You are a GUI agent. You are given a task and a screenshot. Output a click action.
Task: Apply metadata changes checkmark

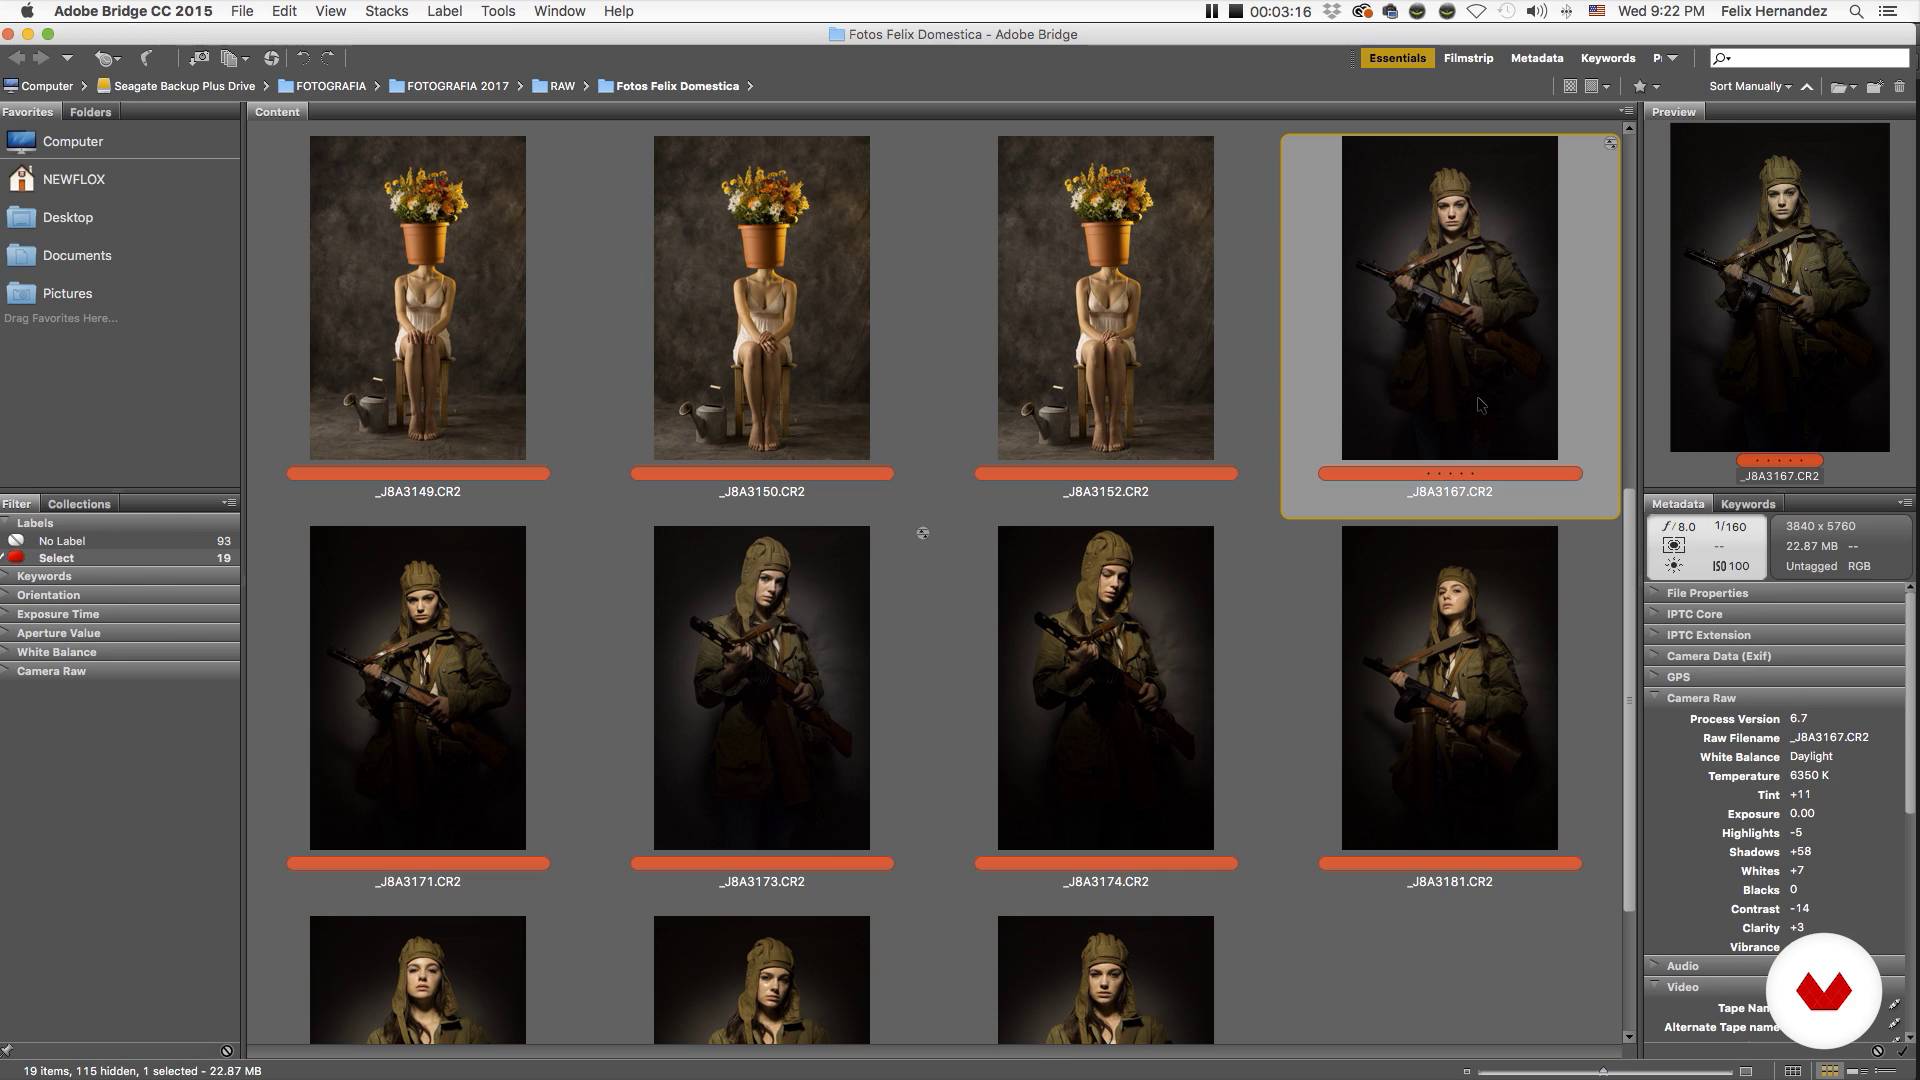(1901, 1051)
